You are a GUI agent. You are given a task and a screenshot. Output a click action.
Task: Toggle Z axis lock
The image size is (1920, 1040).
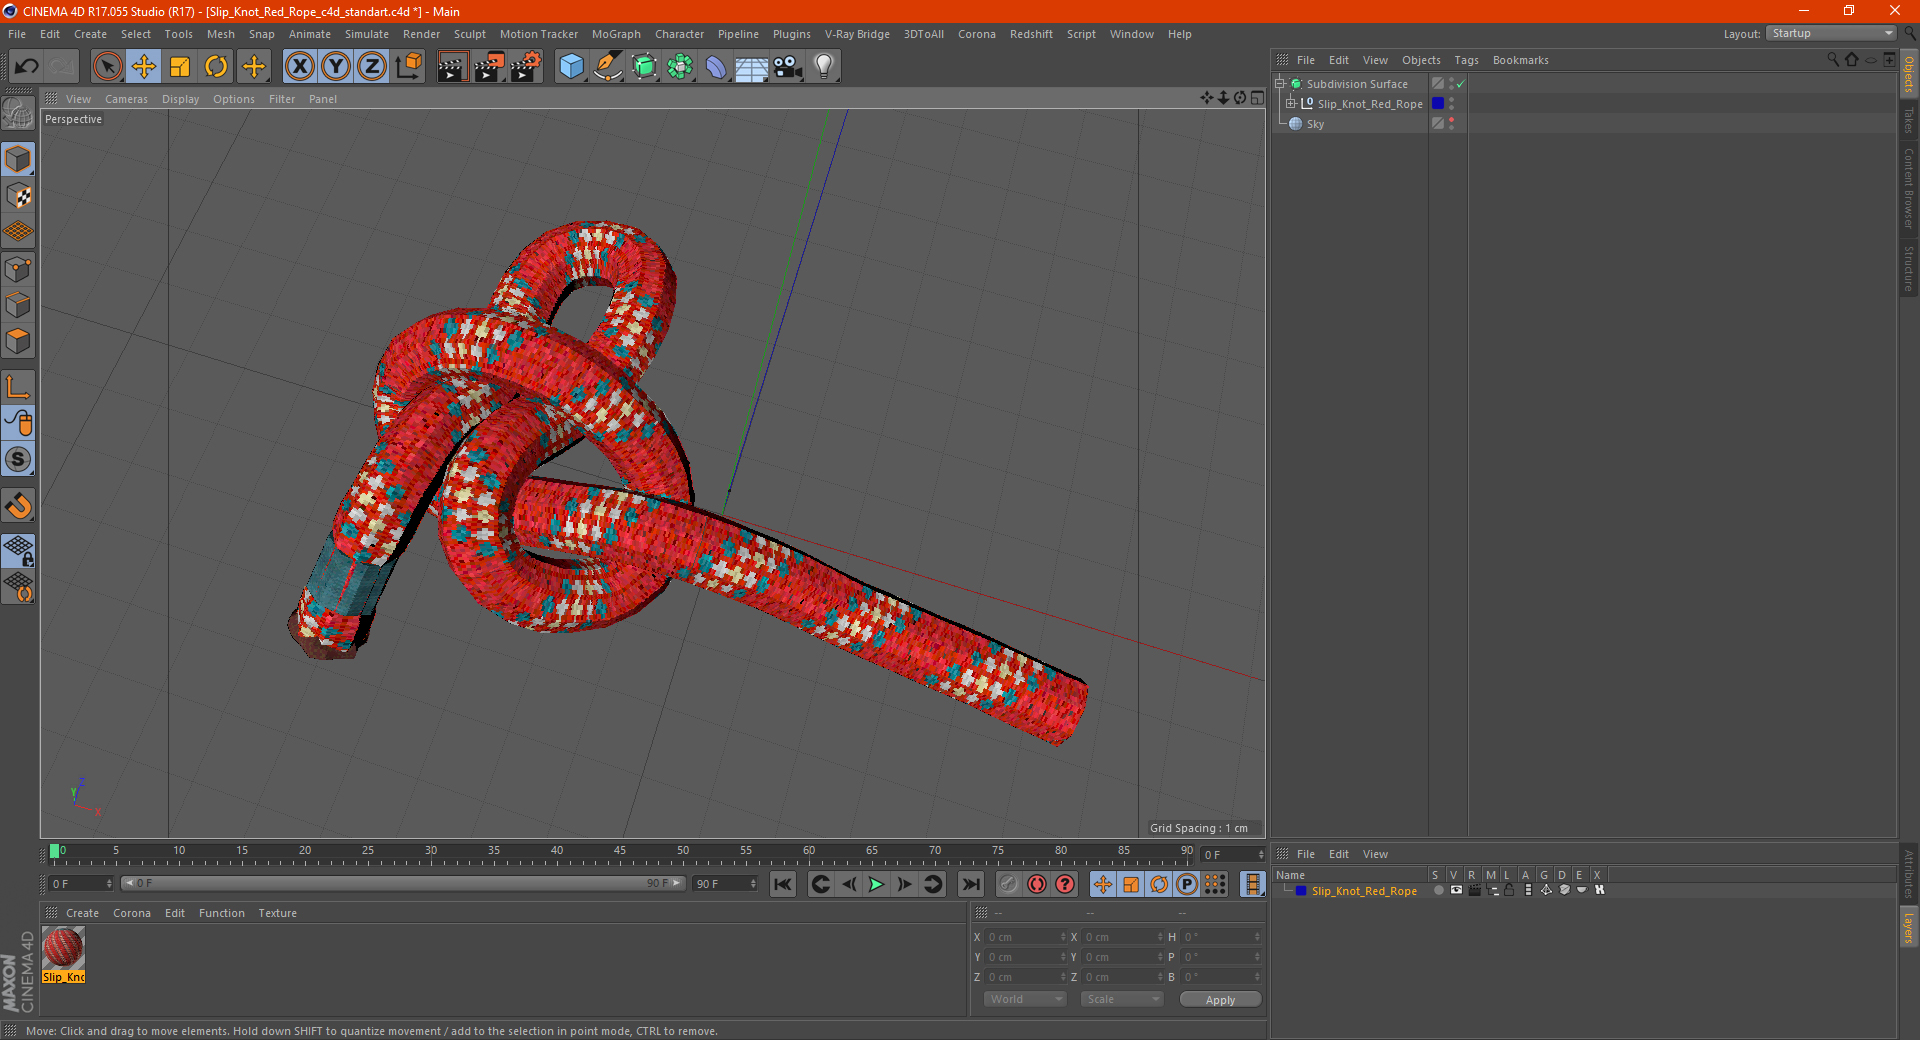[372, 67]
